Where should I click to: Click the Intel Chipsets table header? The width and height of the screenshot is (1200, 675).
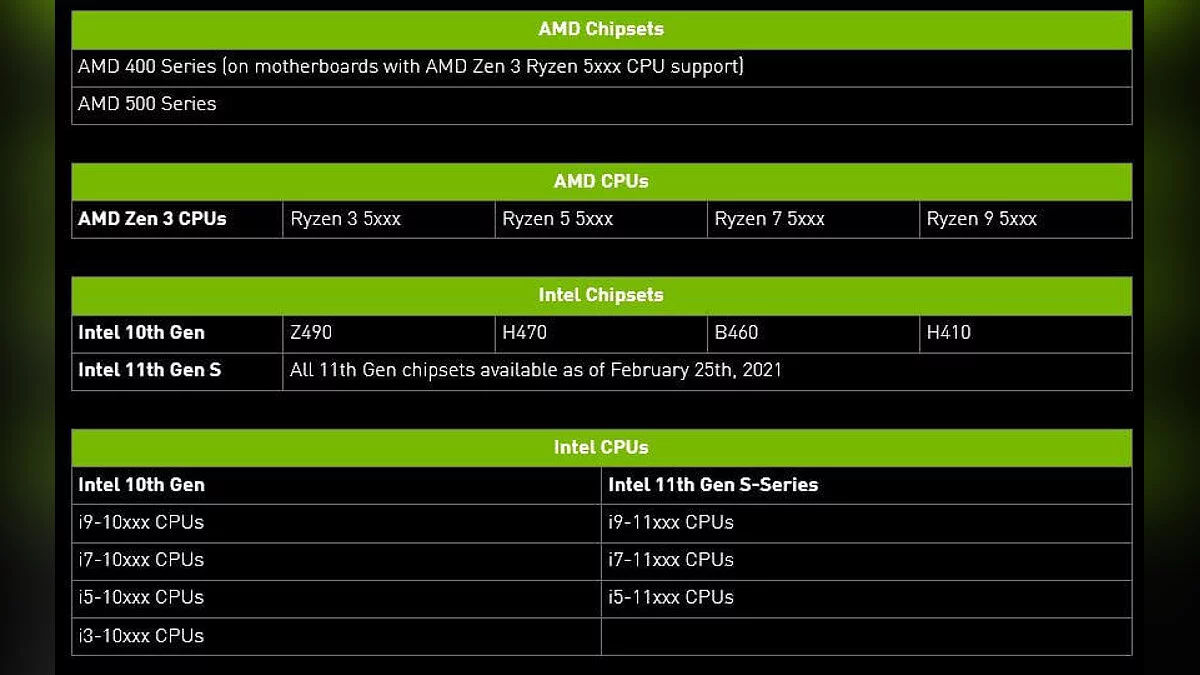[x=601, y=295]
